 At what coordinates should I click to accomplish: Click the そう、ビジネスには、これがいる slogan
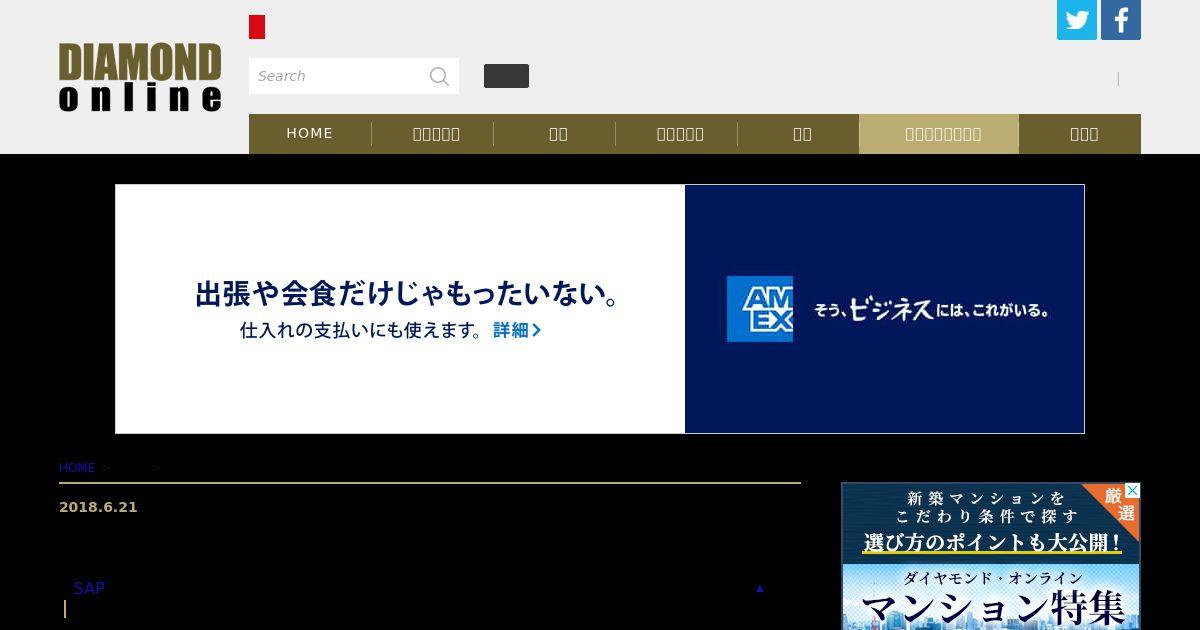pyautogui.click(x=931, y=309)
